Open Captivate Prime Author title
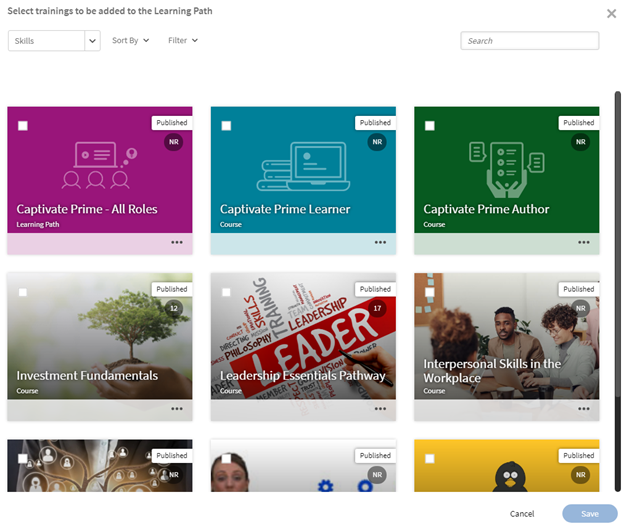The width and height of the screenshot is (624, 532). (486, 209)
